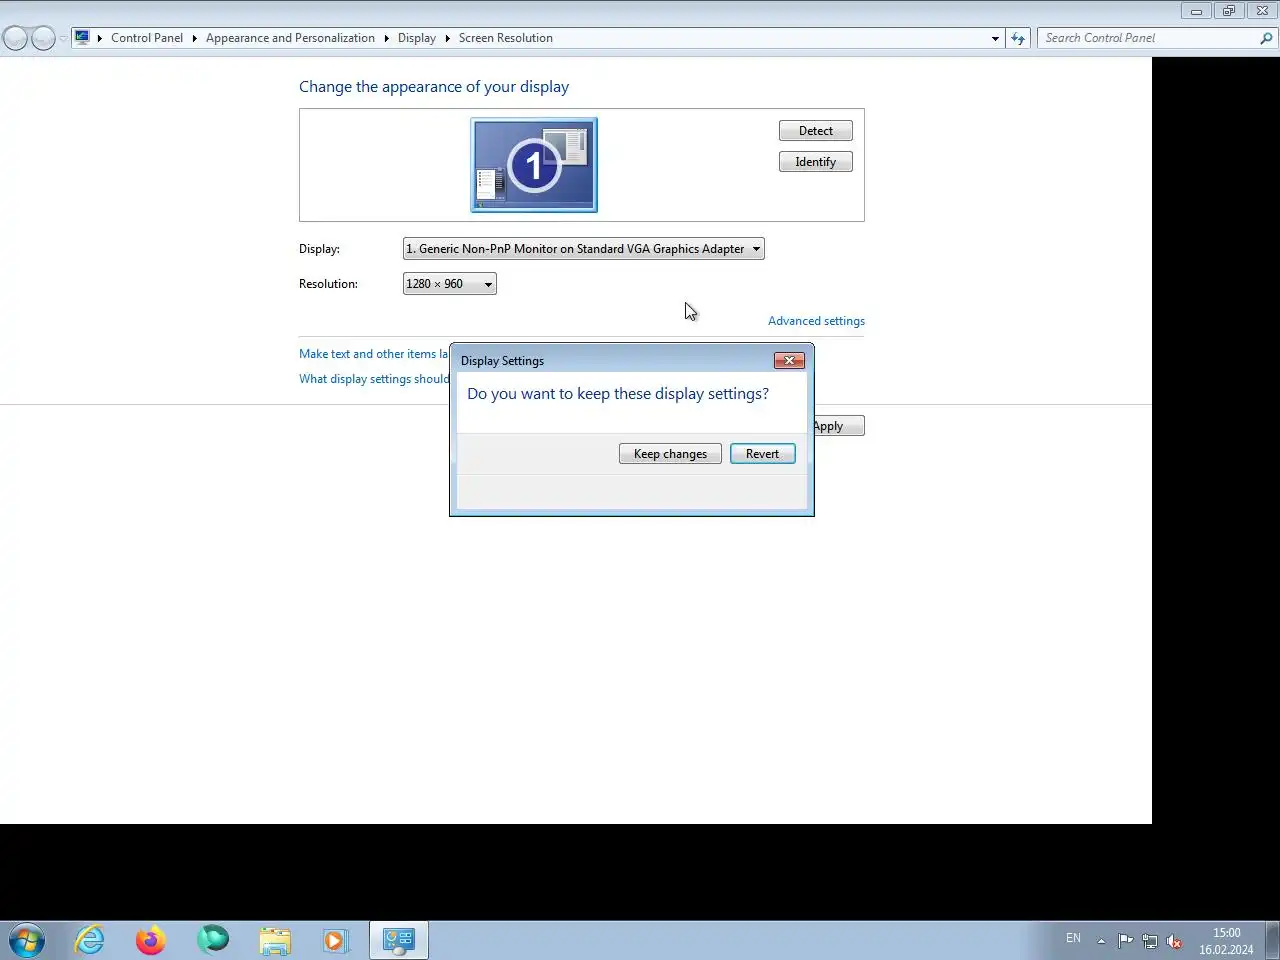Open the green globe browser taskbar icon
1280x960 pixels.
[213, 940]
